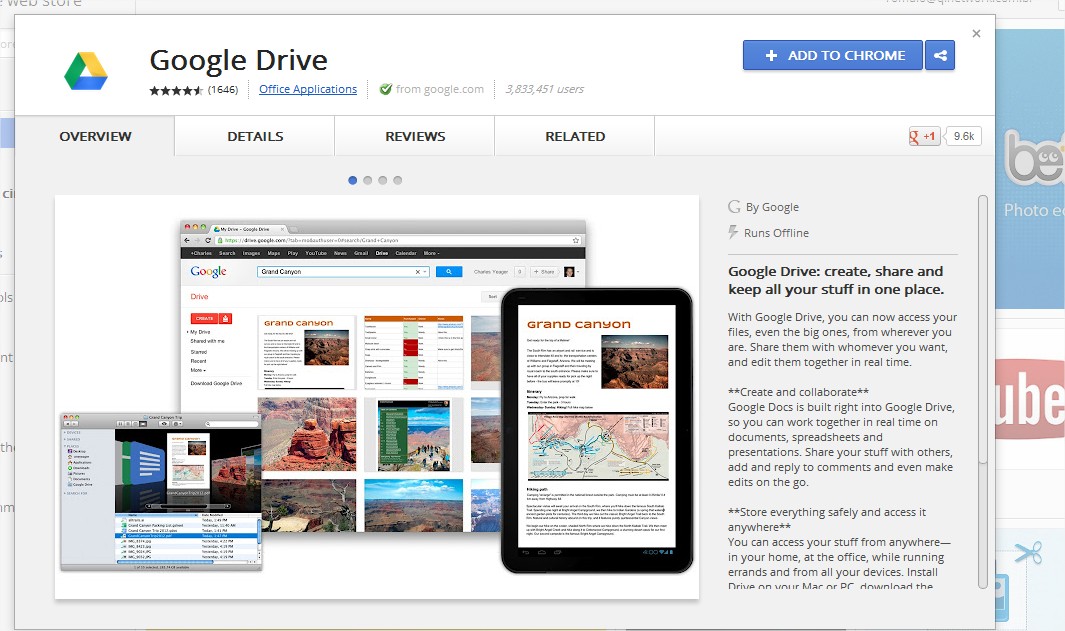Image resolution: width=1065 pixels, height=631 pixels.
Task: Click the star rating icons
Action: click(x=177, y=90)
